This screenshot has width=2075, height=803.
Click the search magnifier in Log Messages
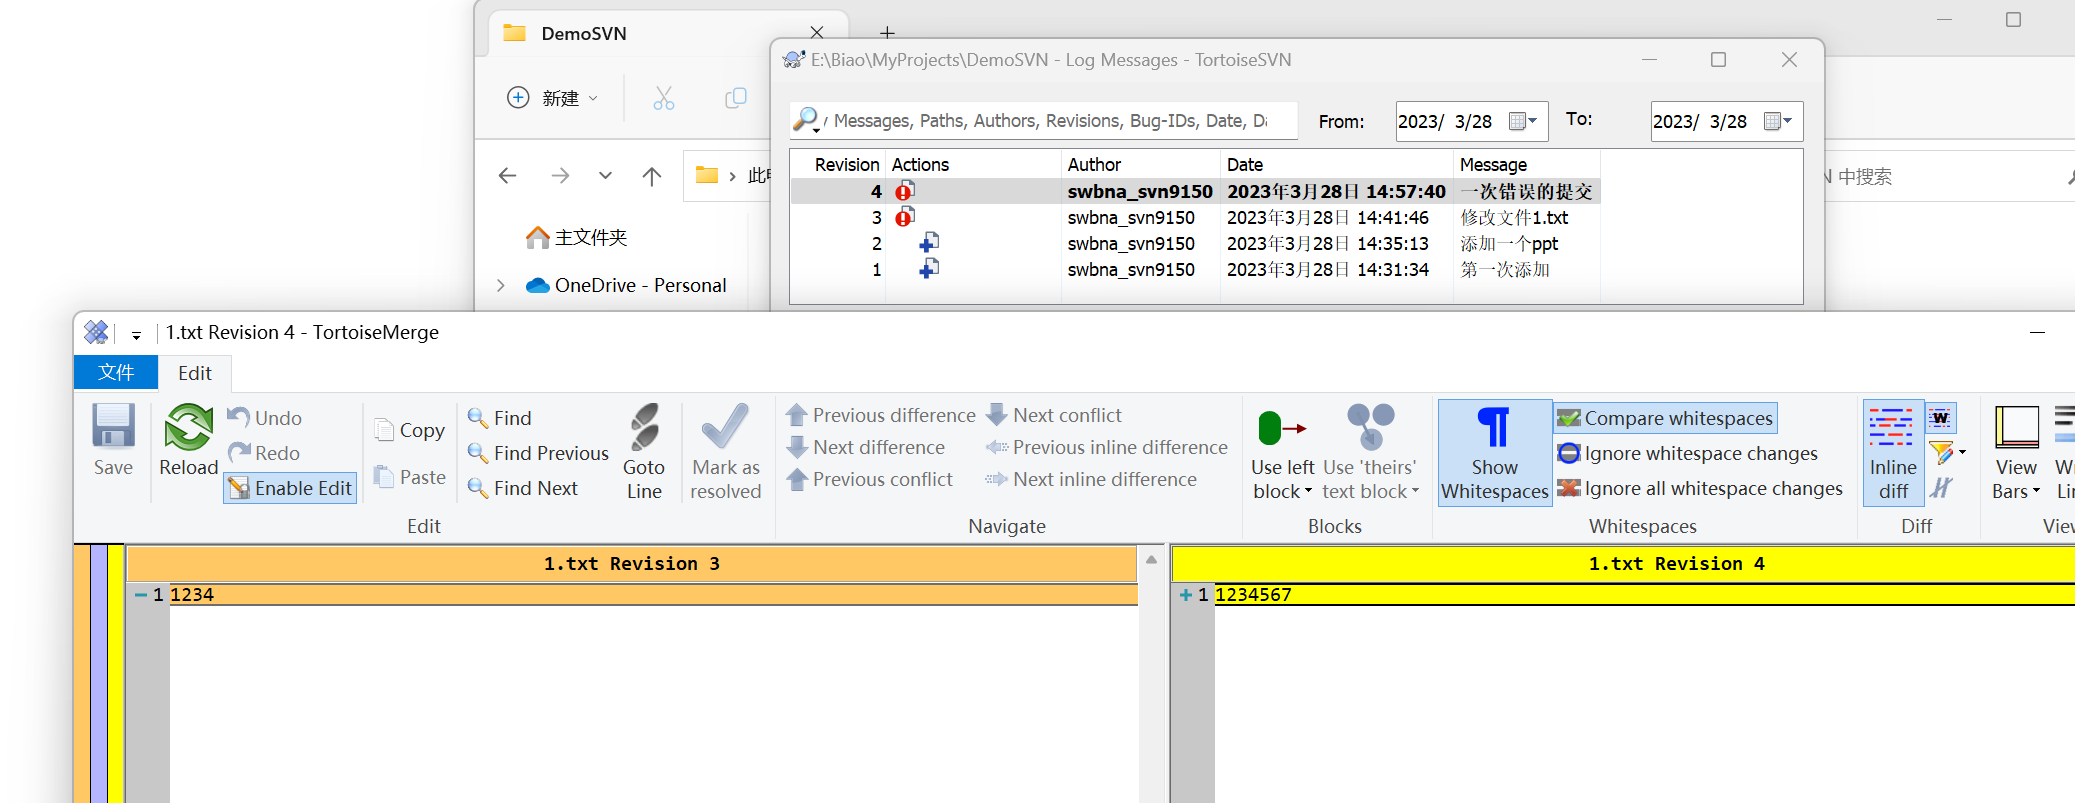pyautogui.click(x=805, y=120)
